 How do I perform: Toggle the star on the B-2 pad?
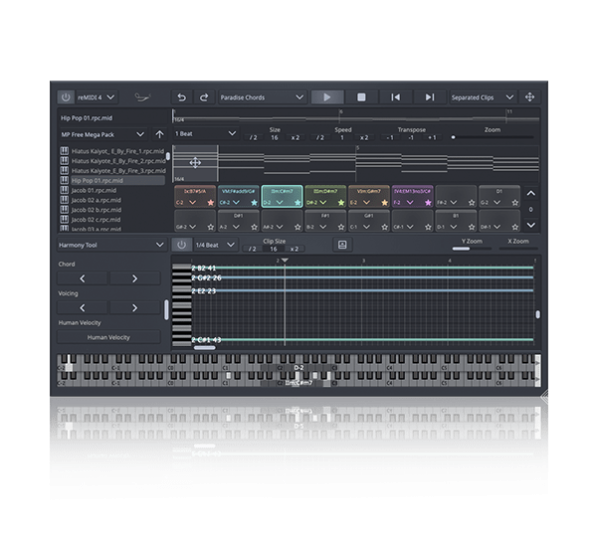pos(341,227)
